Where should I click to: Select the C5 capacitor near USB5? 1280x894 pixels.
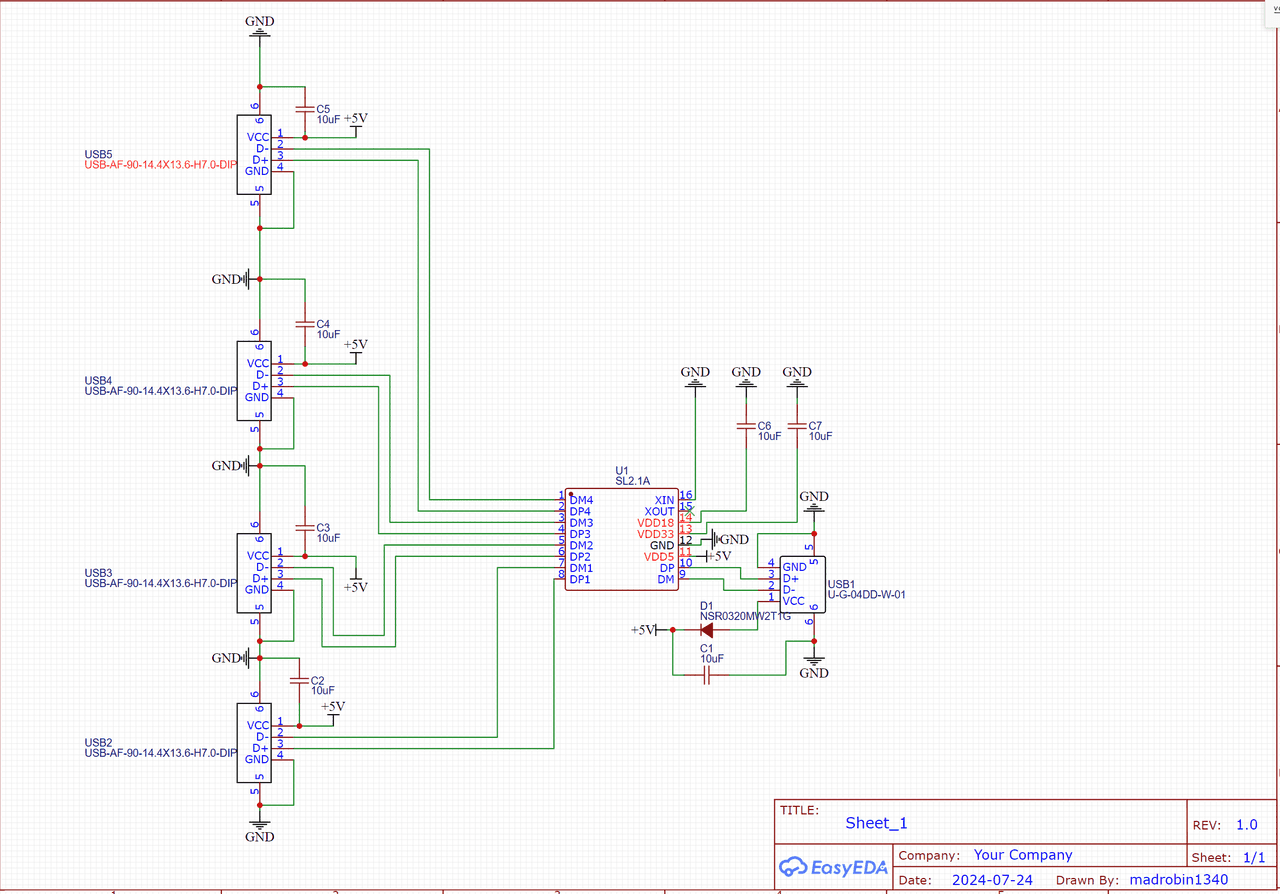coord(303,108)
